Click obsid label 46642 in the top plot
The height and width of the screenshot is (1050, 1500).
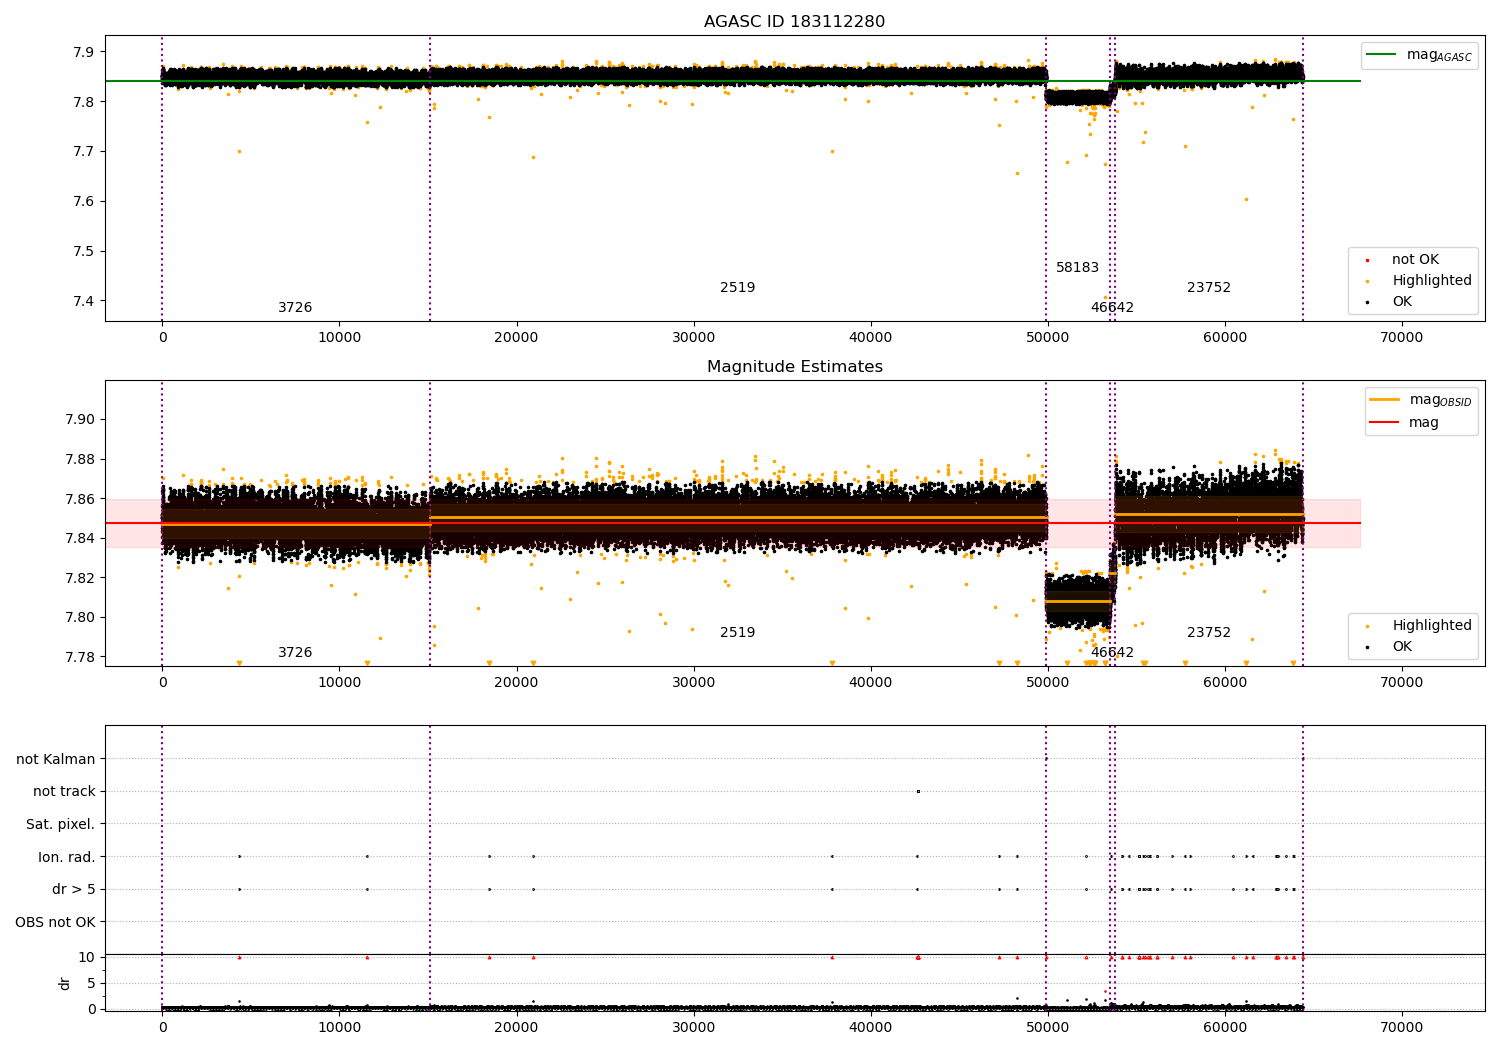pos(1112,308)
